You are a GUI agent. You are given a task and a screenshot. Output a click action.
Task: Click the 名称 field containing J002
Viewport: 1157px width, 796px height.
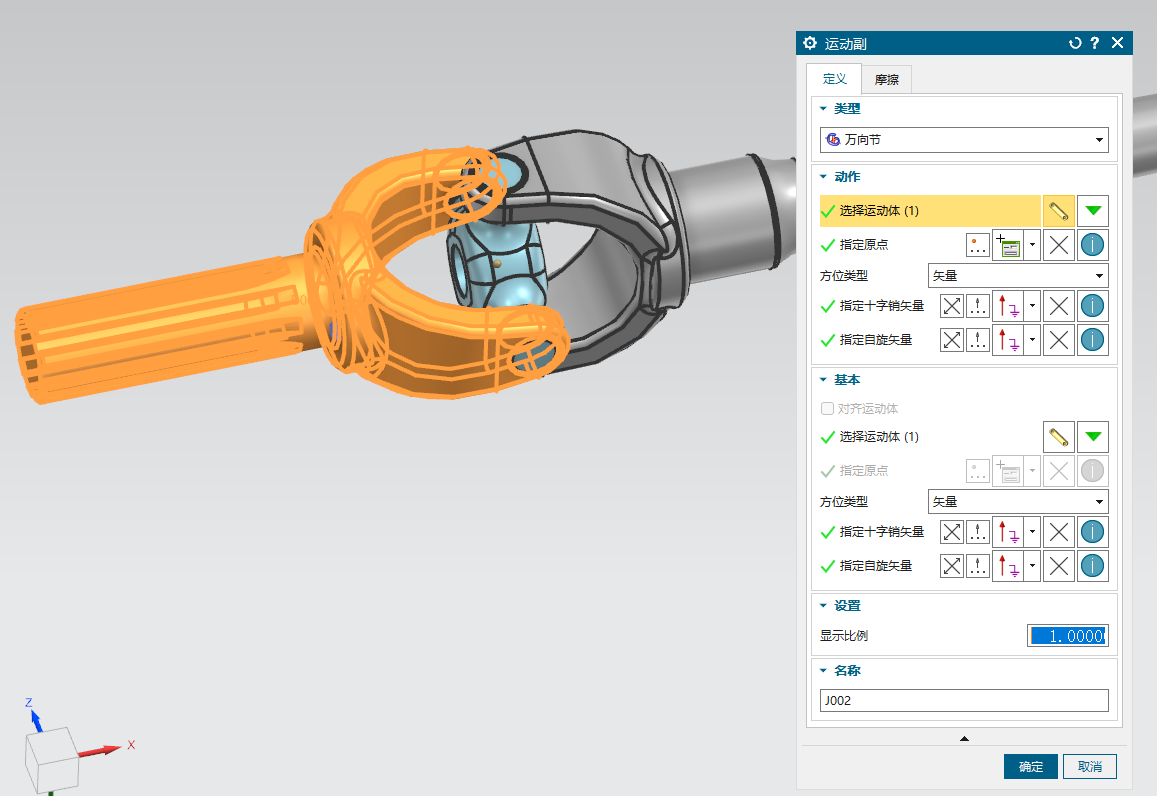[963, 701]
